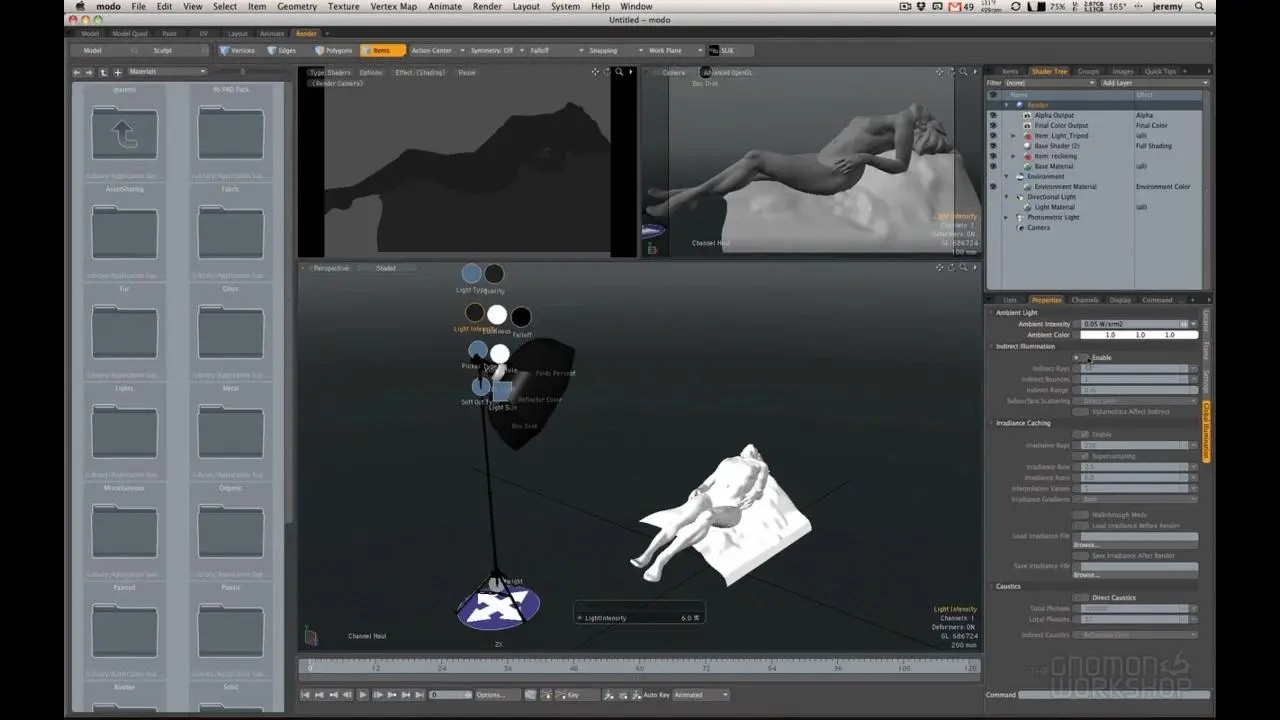This screenshot has width=1280, height=720.
Task: Open the Apple menu
Action: click(79, 7)
